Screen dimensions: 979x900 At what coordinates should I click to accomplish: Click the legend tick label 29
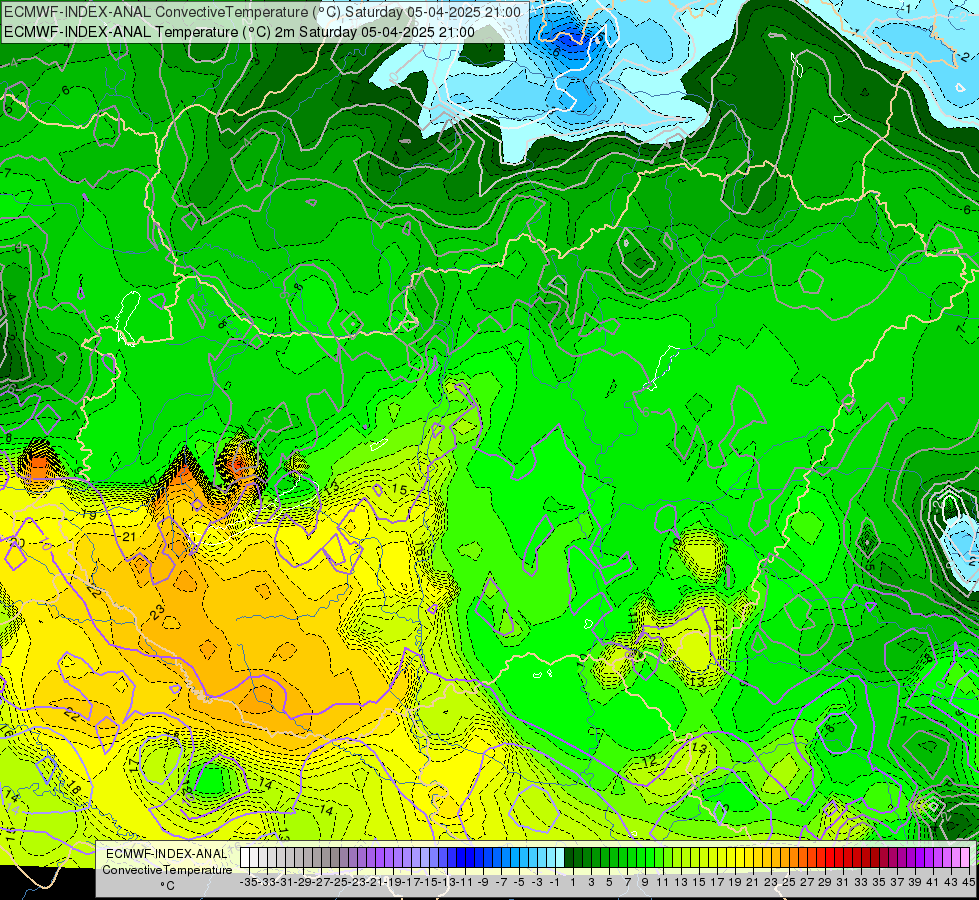point(825,882)
